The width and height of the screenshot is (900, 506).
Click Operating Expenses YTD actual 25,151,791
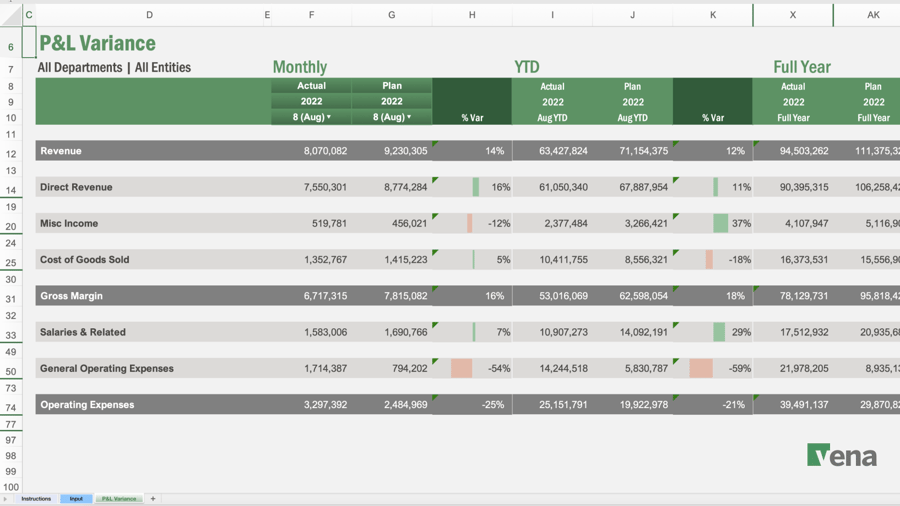[x=552, y=405]
